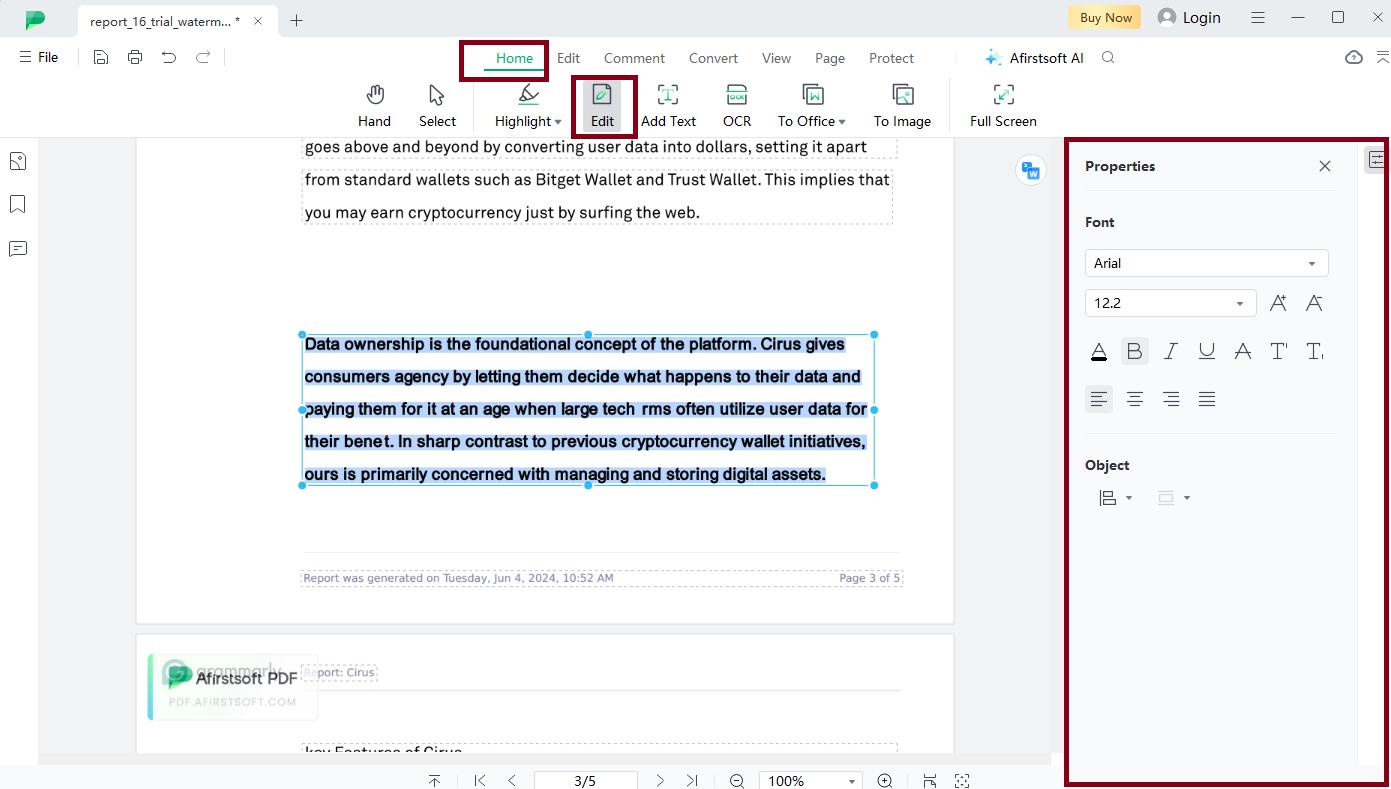Screen dimensions: 1391x789
Task: Zoom out the document
Action: click(737, 780)
